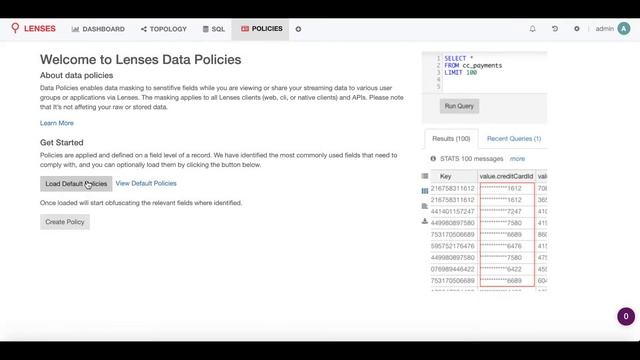Select masked card cell ending 6476

[507, 246]
